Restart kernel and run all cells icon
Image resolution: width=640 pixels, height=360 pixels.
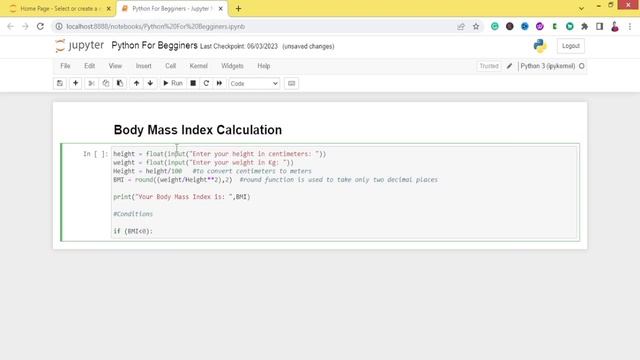[x=219, y=83]
